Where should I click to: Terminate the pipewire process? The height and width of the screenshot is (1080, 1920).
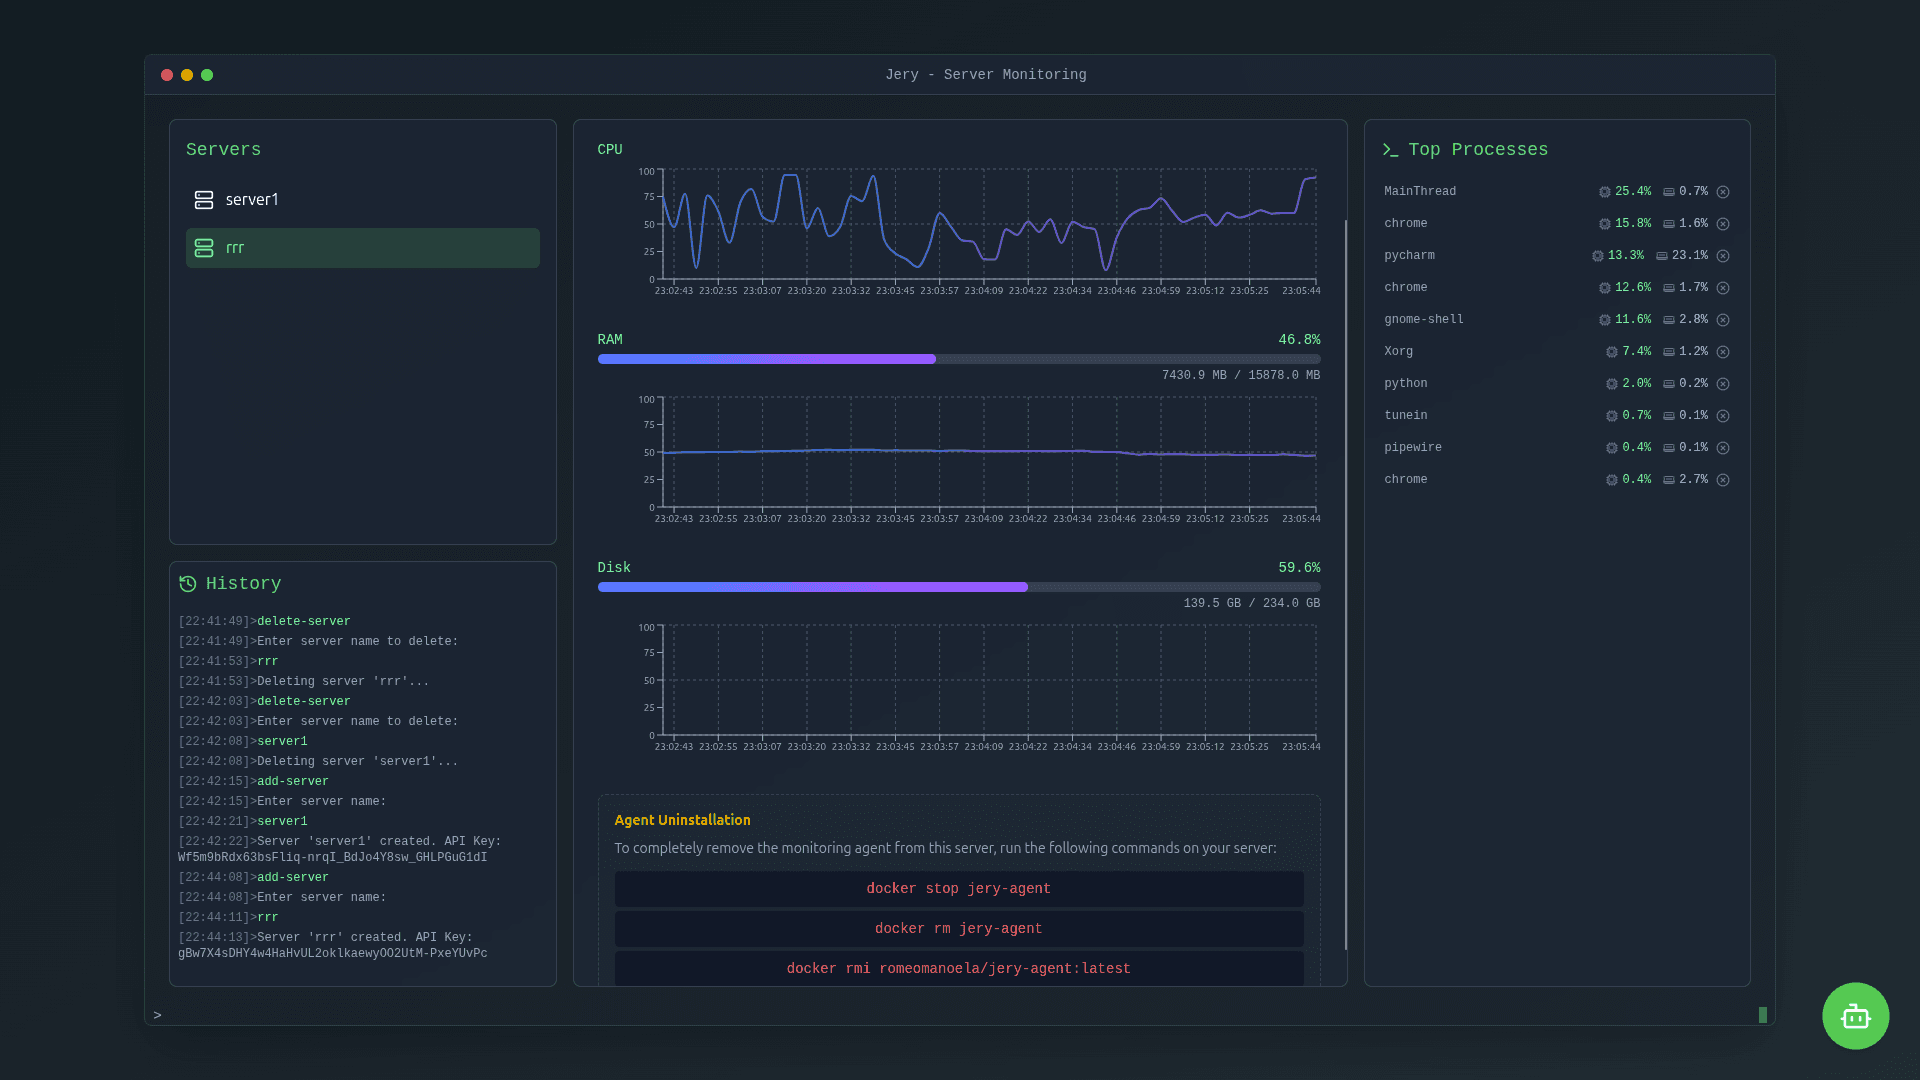pos(1723,448)
